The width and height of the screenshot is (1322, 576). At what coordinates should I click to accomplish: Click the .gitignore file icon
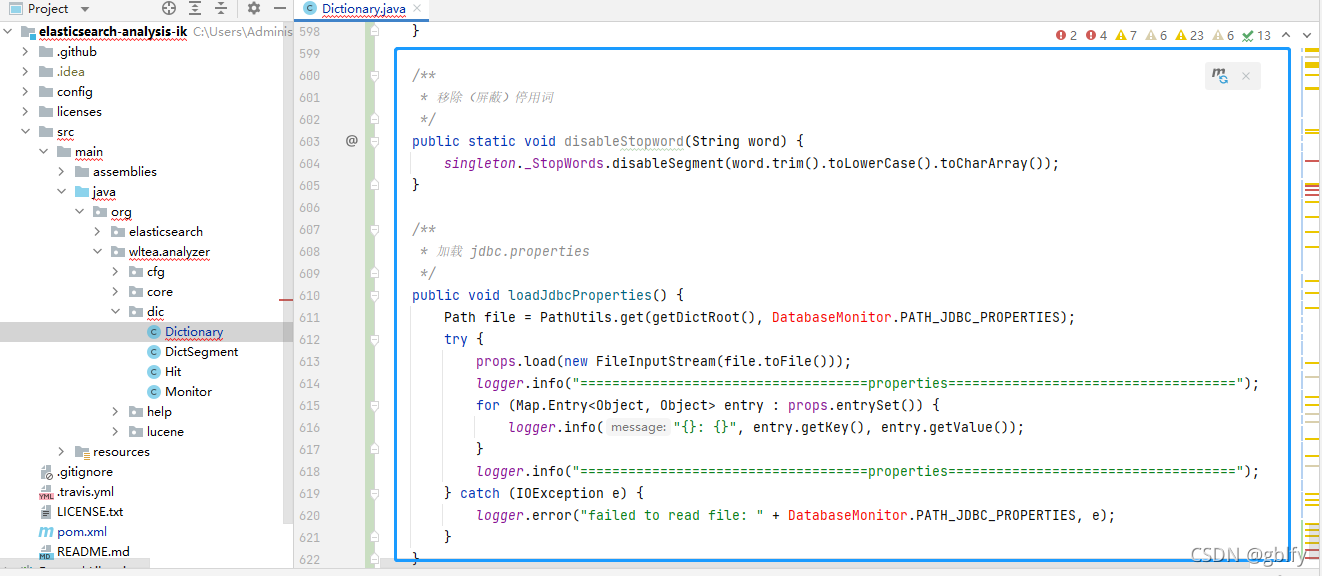click(46, 472)
